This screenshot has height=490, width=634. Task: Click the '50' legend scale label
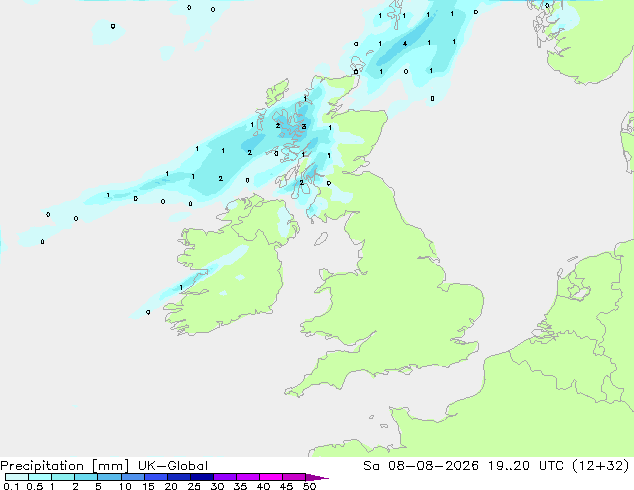(x=309, y=486)
